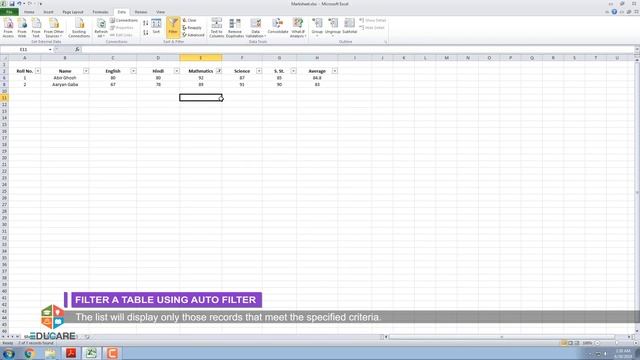Screen dimensions: 640x360
Task: Switch to the Formulas ribbon tab
Action: (x=100, y=12)
